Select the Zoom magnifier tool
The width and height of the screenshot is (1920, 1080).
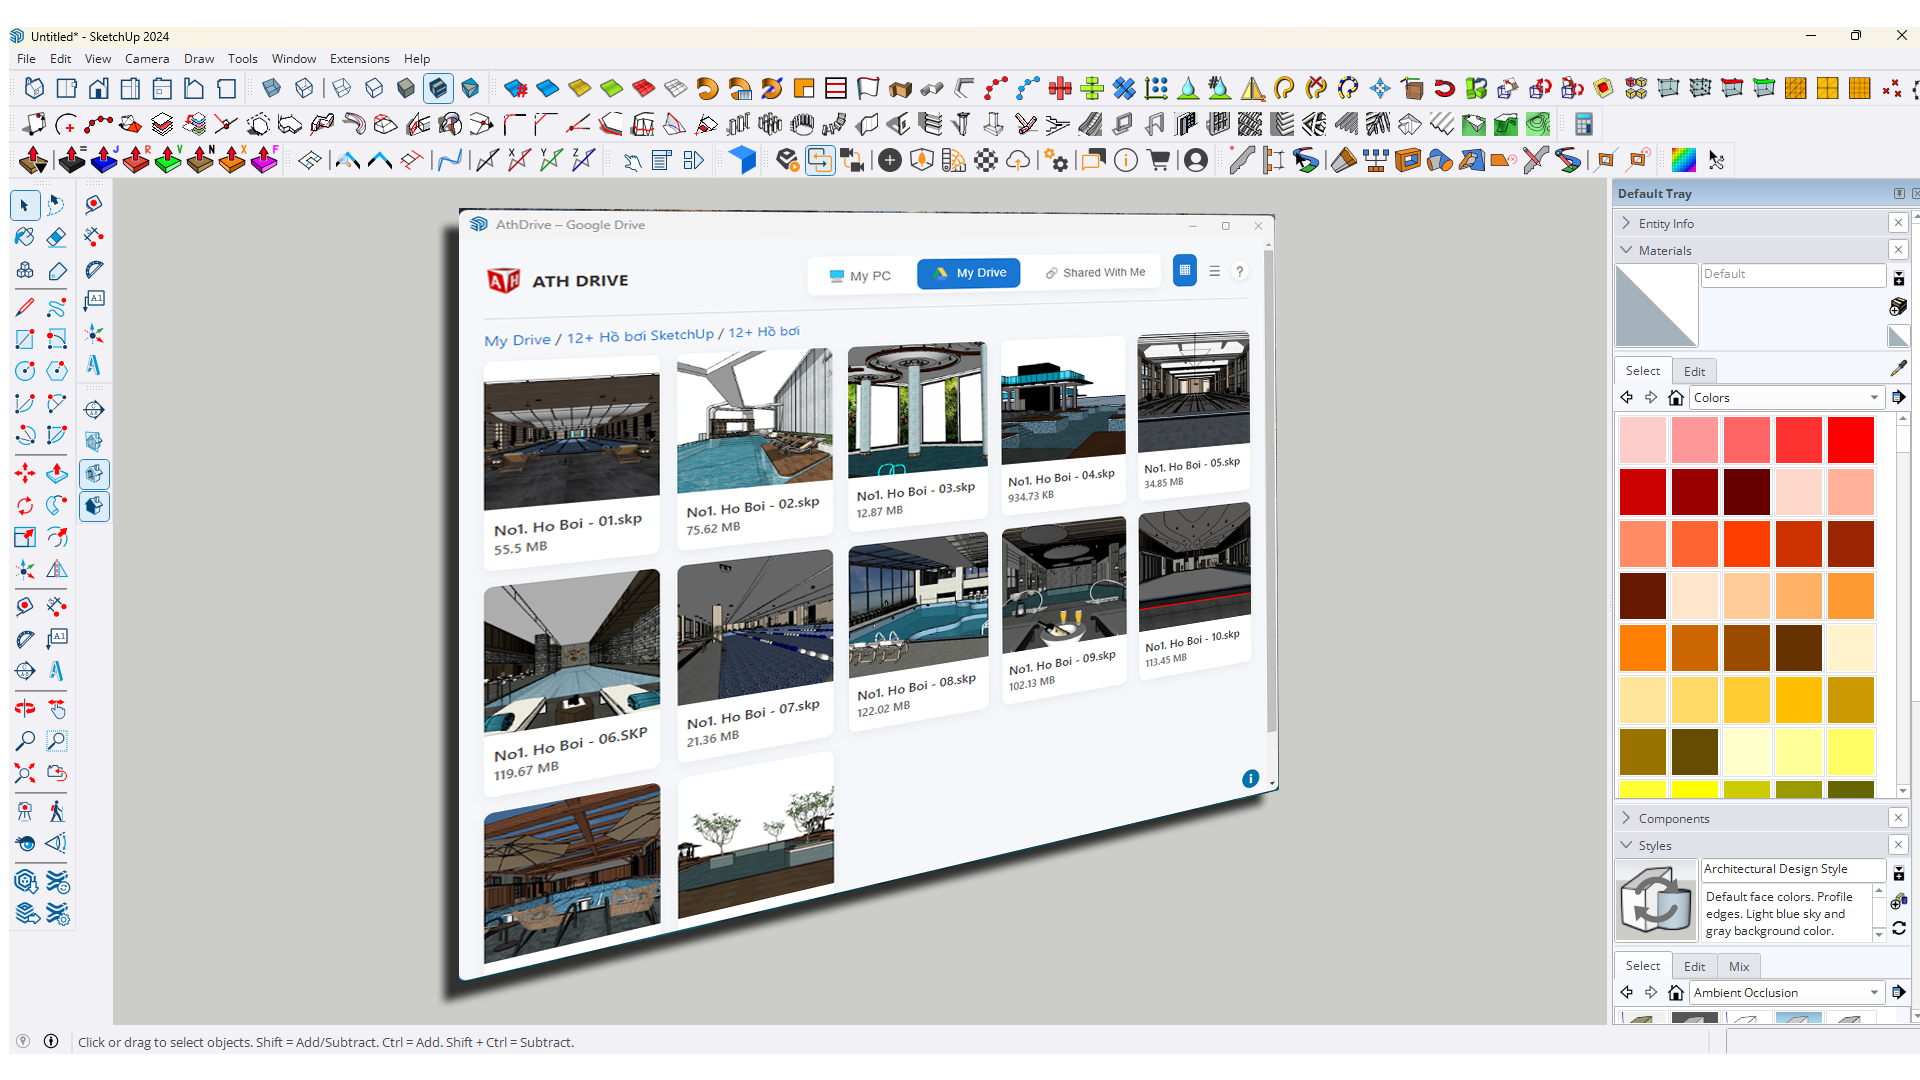pyautogui.click(x=25, y=741)
